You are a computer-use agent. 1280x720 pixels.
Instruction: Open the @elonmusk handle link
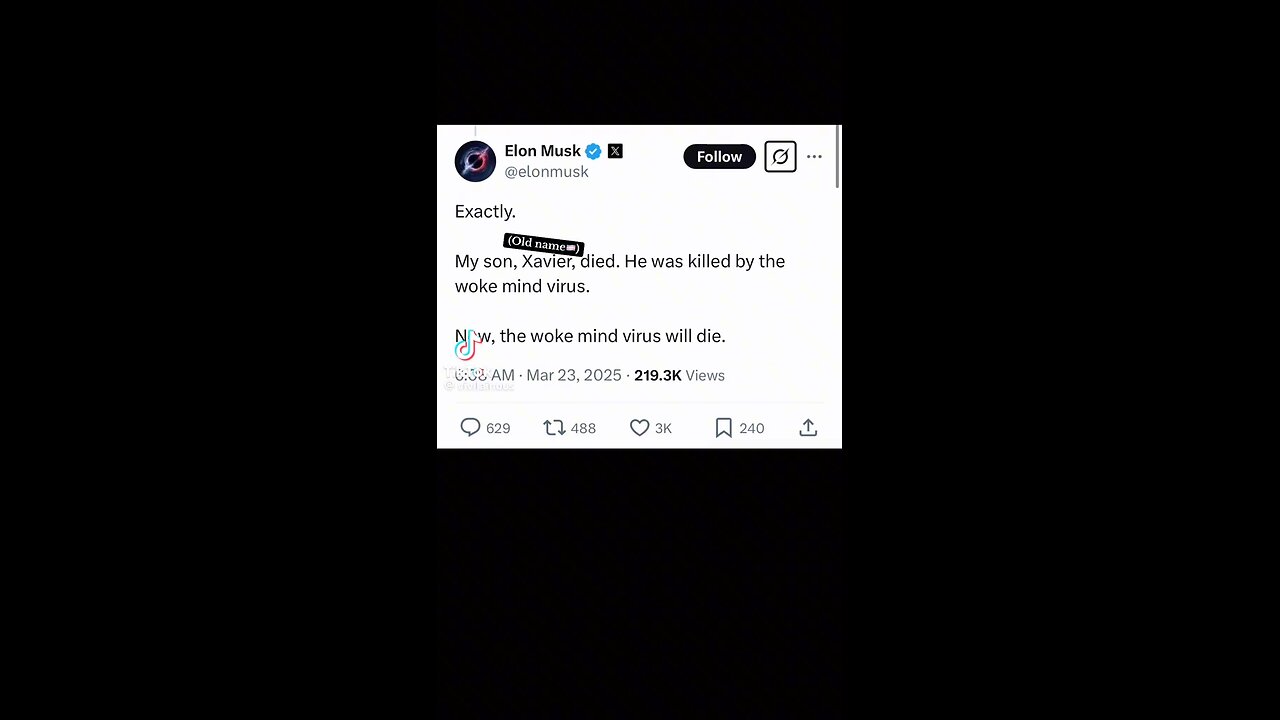click(546, 172)
